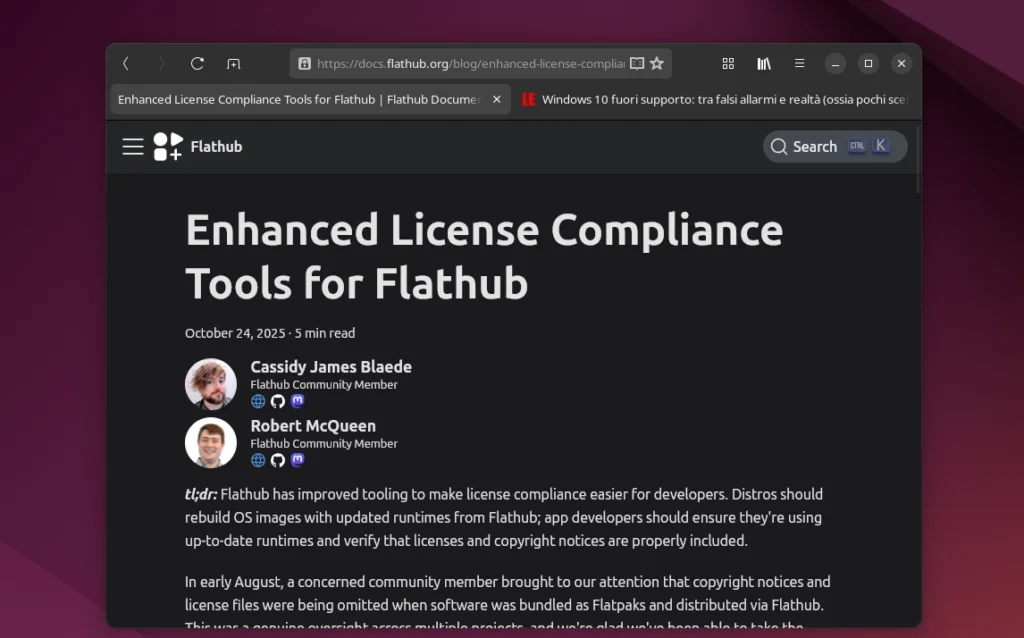Open the Flathub logo icon
1024x638 pixels.
tap(166, 146)
